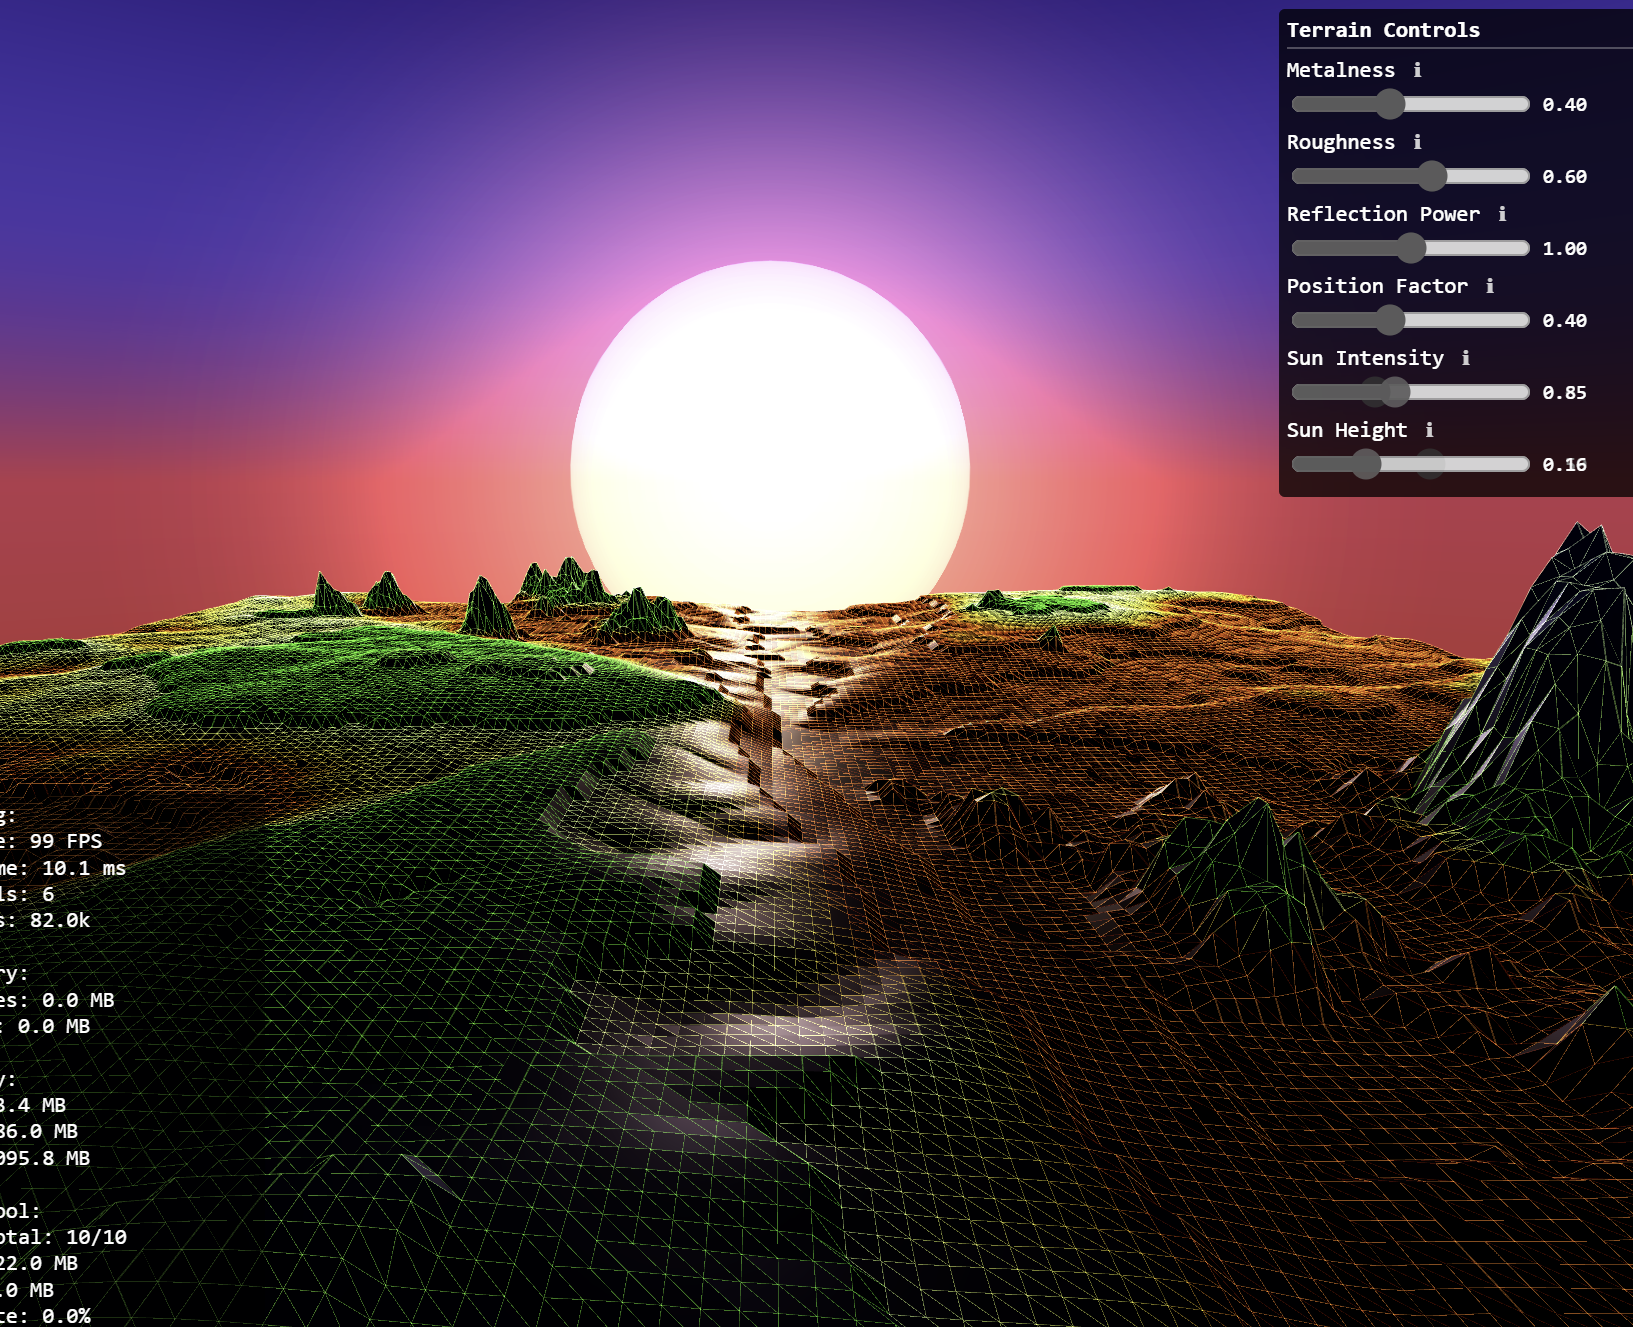Click the Roughness value 0.60
The image size is (1633, 1327).
(x=1565, y=176)
